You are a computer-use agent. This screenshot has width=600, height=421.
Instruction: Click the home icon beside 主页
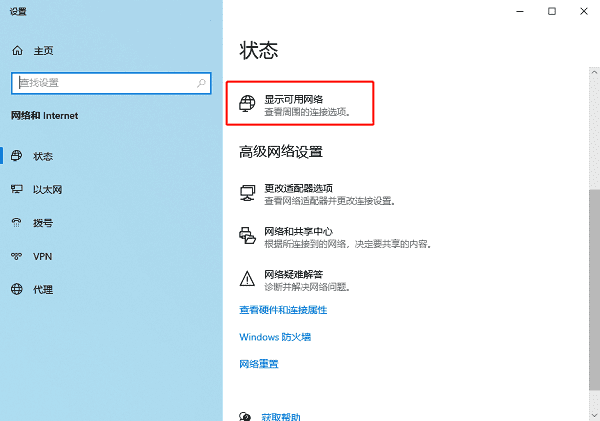click(17, 51)
